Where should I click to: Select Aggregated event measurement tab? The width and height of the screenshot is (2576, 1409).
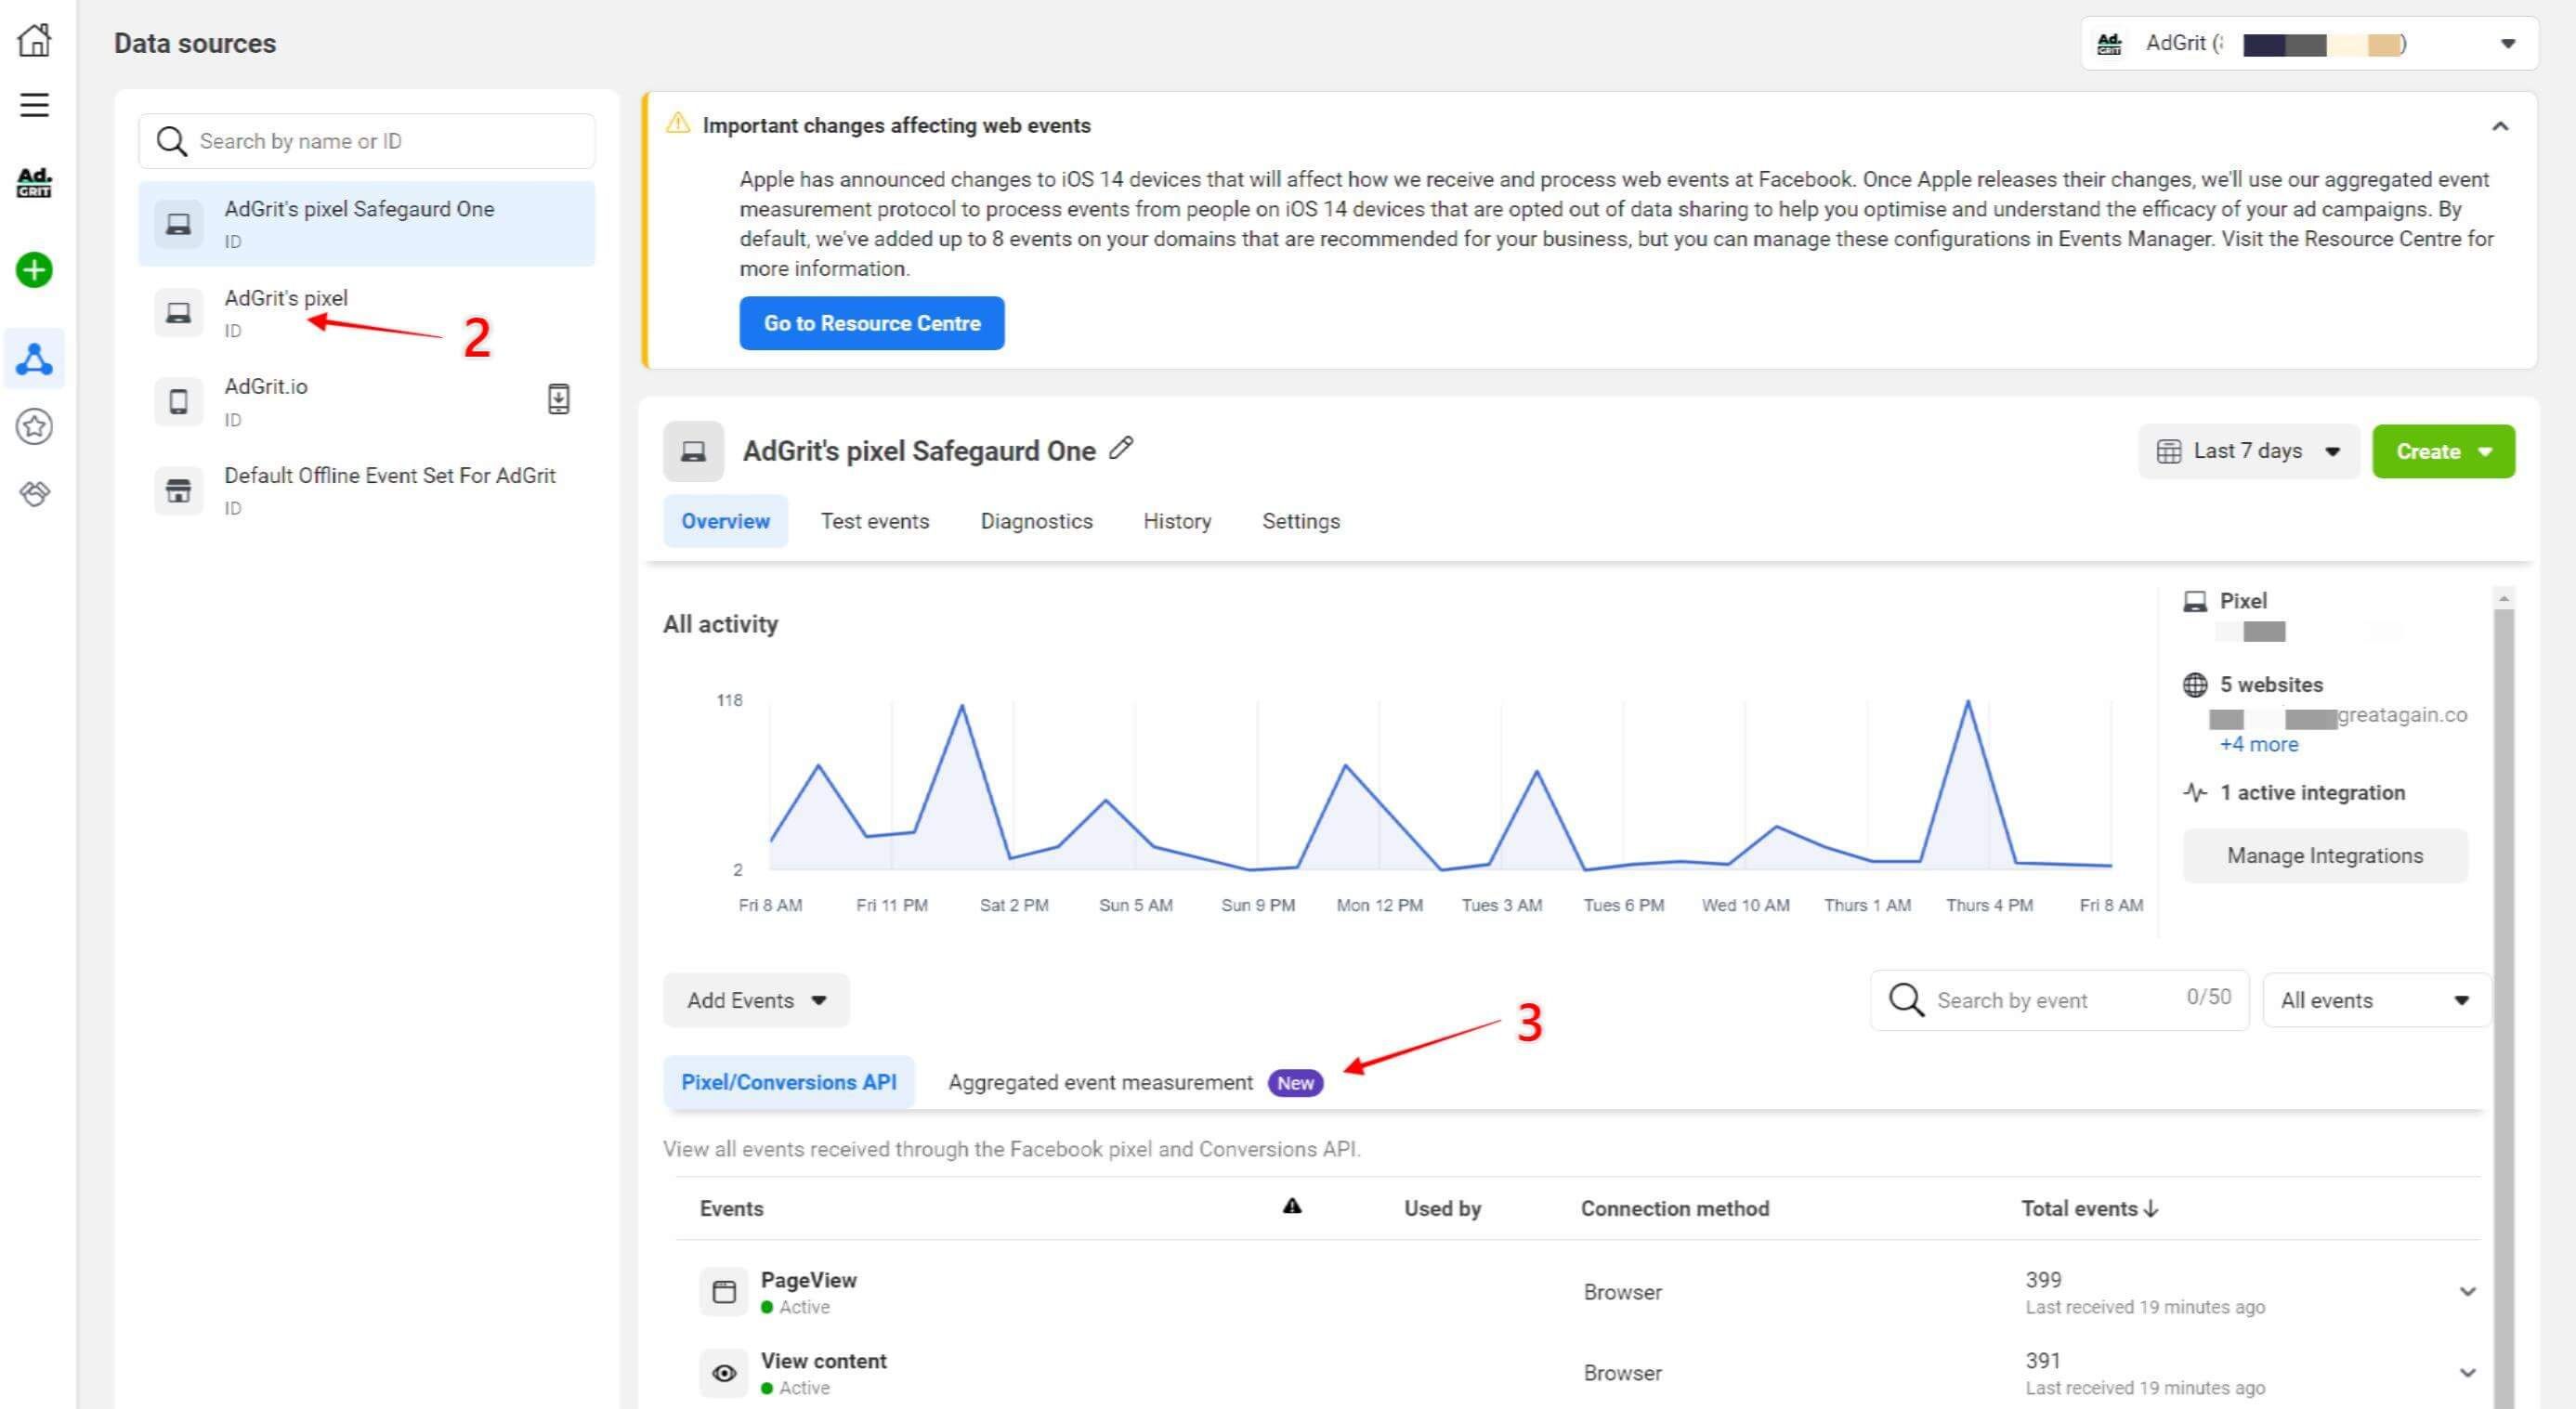tap(1135, 1082)
